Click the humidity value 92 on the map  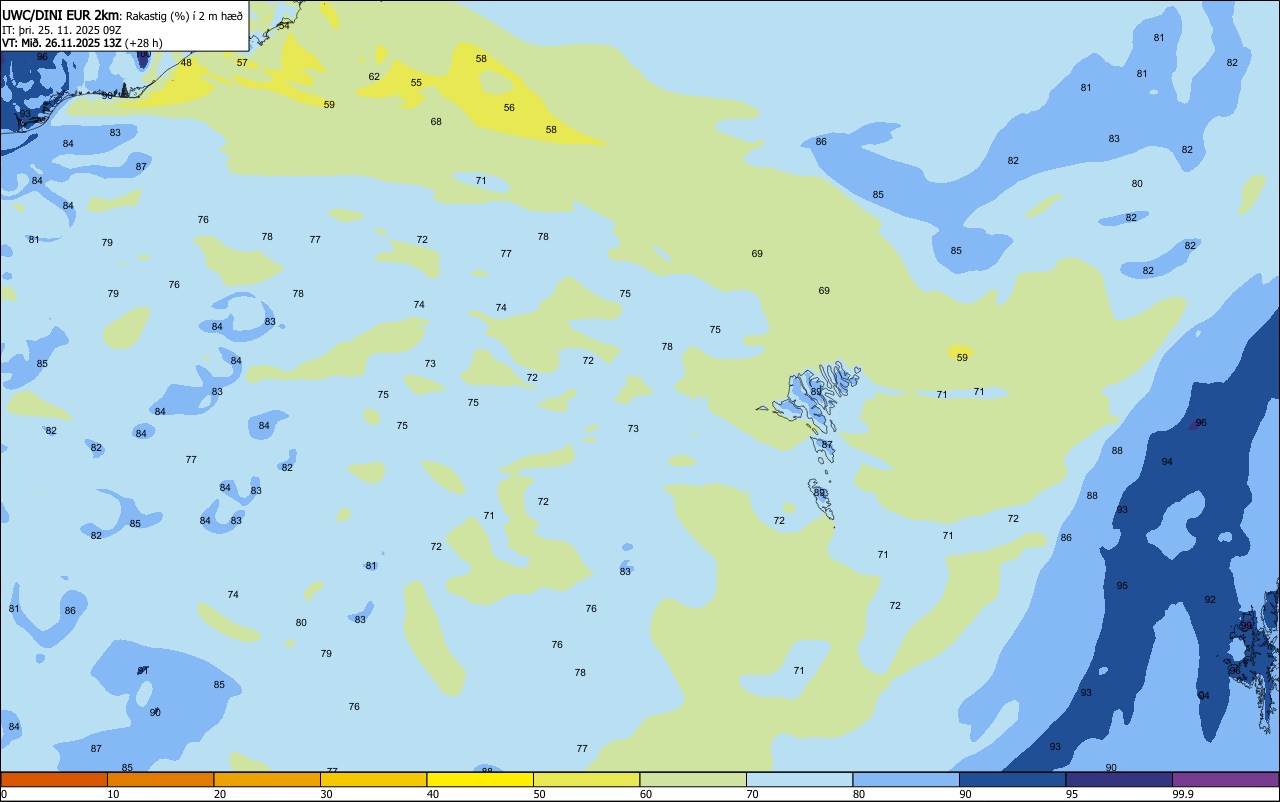pos(1210,600)
